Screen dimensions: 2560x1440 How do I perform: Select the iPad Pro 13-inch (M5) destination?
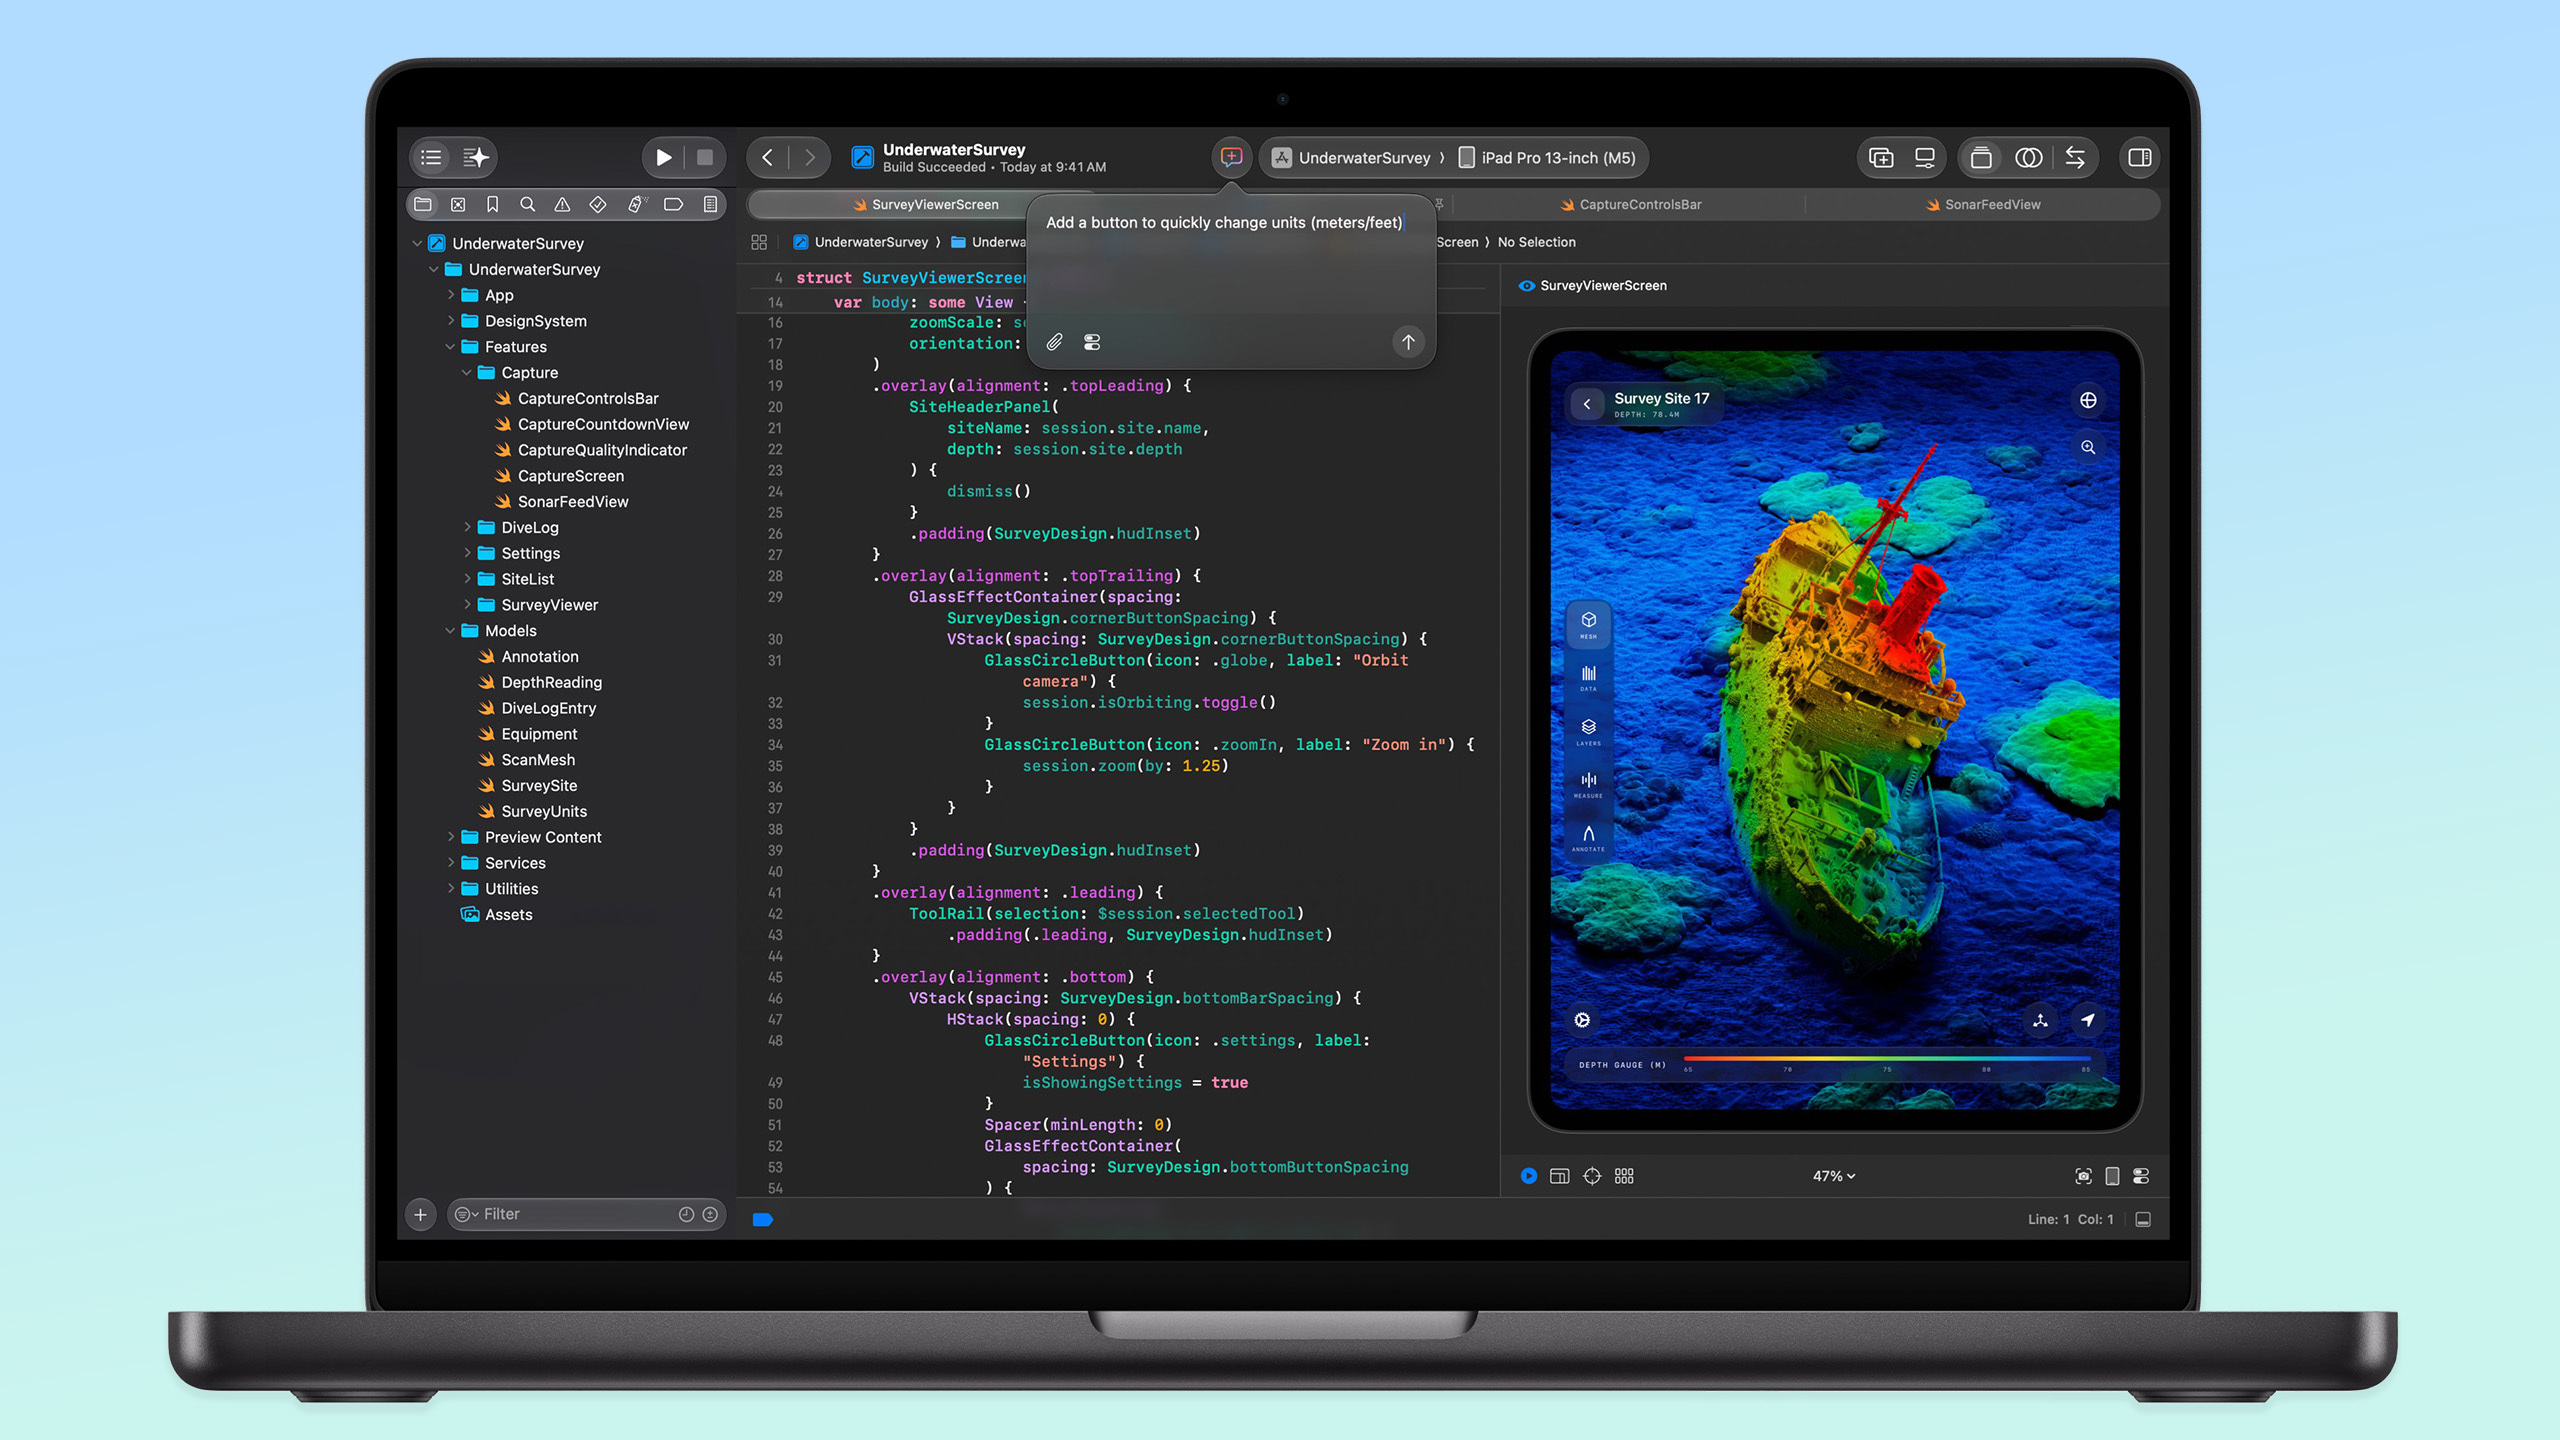click(x=1547, y=157)
